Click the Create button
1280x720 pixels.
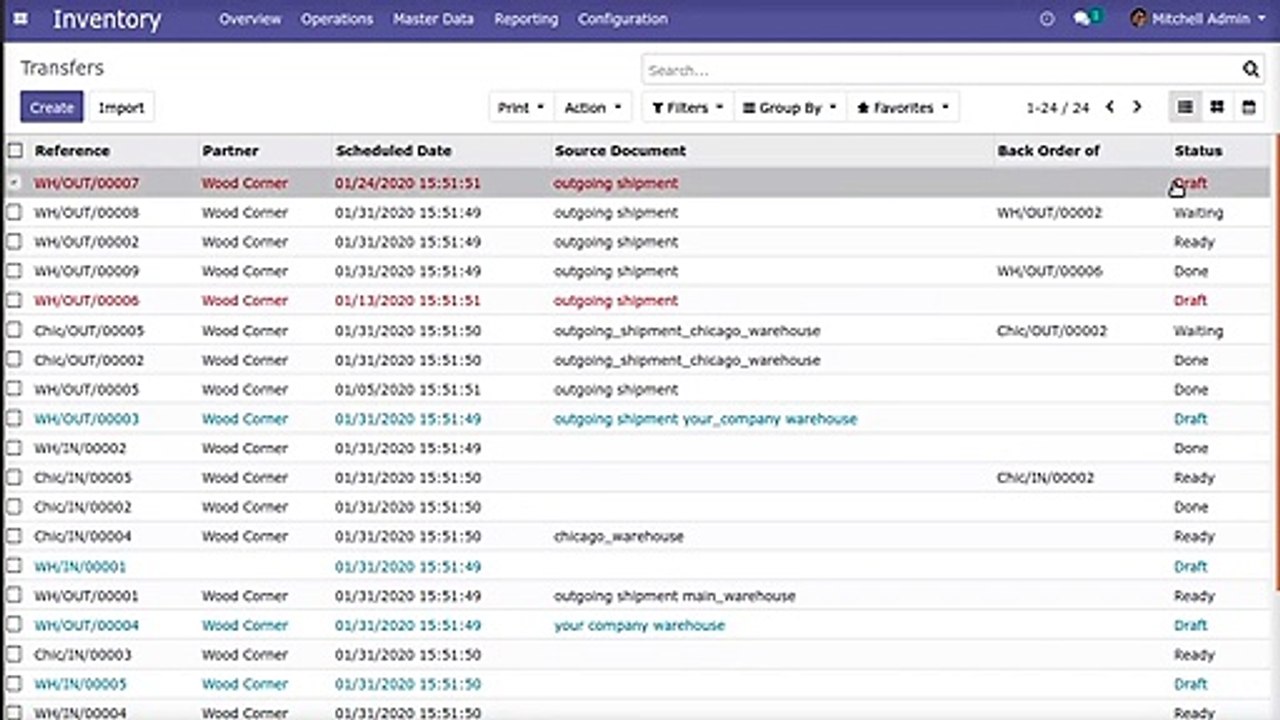pyautogui.click(x=52, y=107)
